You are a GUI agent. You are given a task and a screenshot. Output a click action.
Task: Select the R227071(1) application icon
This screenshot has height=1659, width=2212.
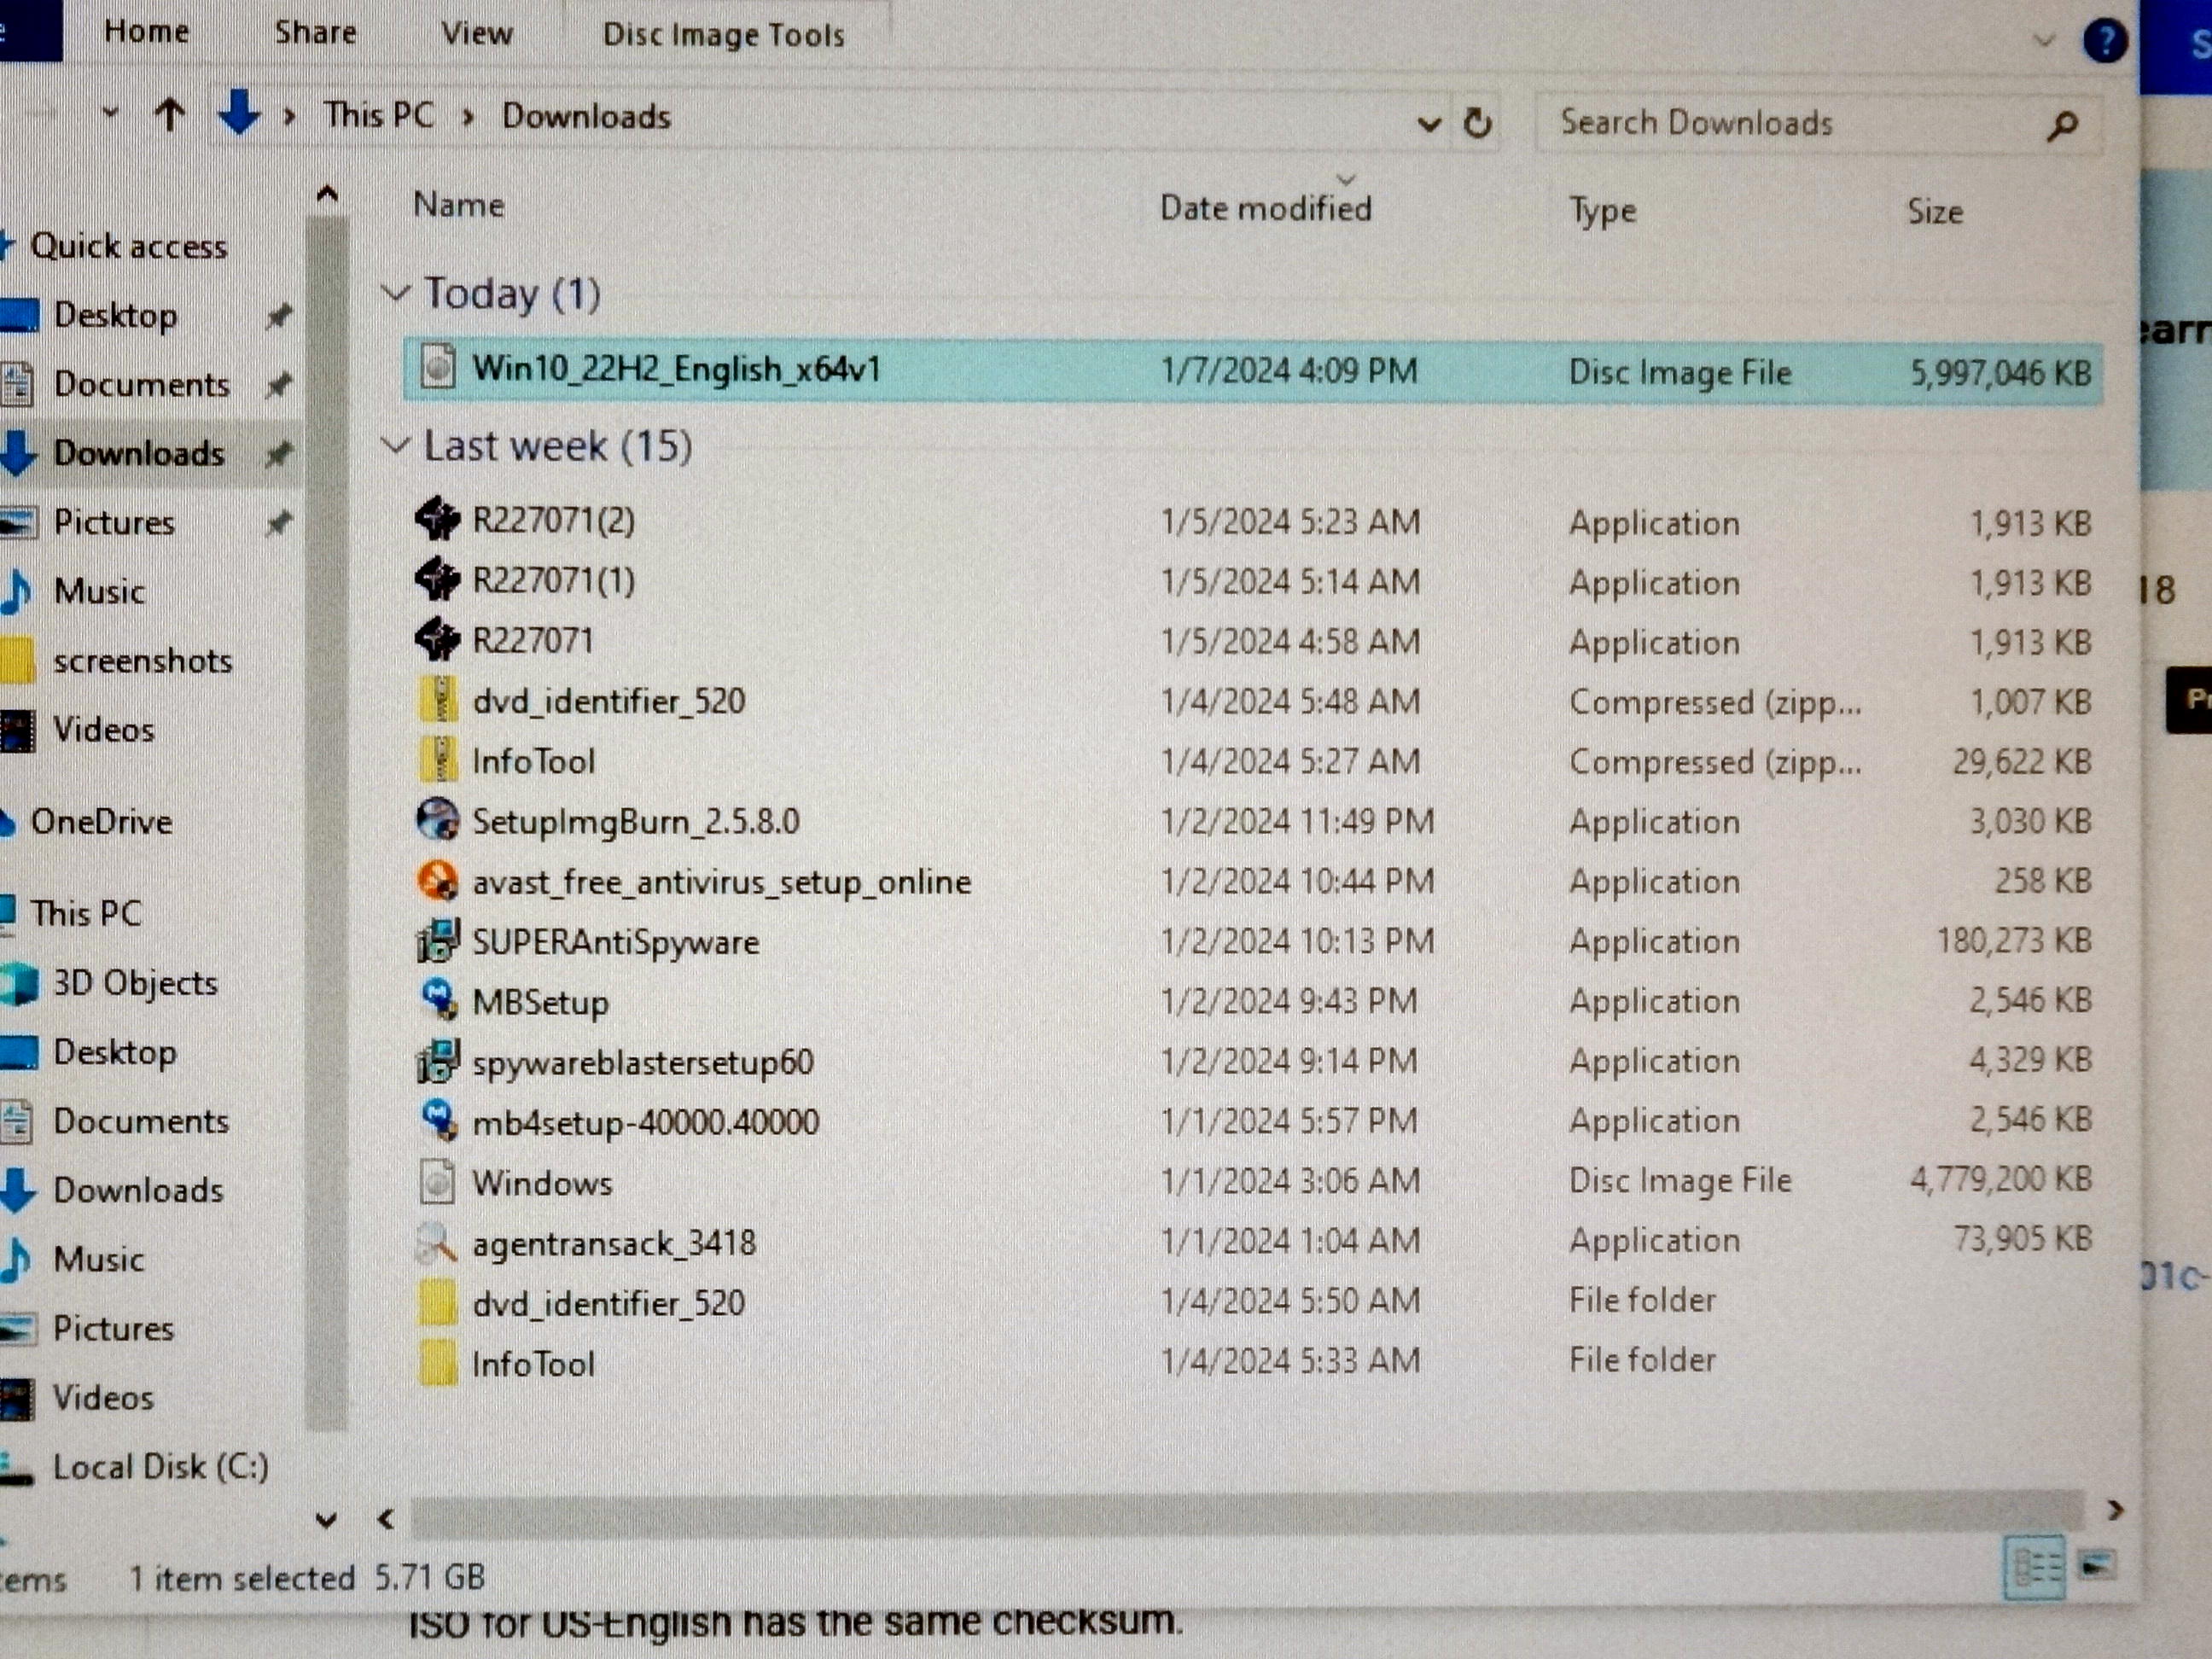tap(437, 579)
